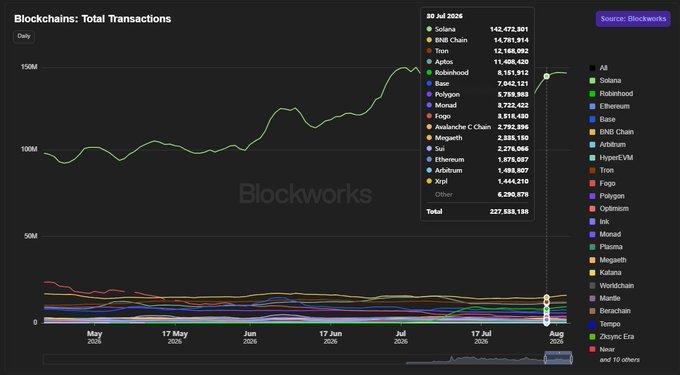Click the 100M y-axis label
The width and height of the screenshot is (680, 375).
29,150
